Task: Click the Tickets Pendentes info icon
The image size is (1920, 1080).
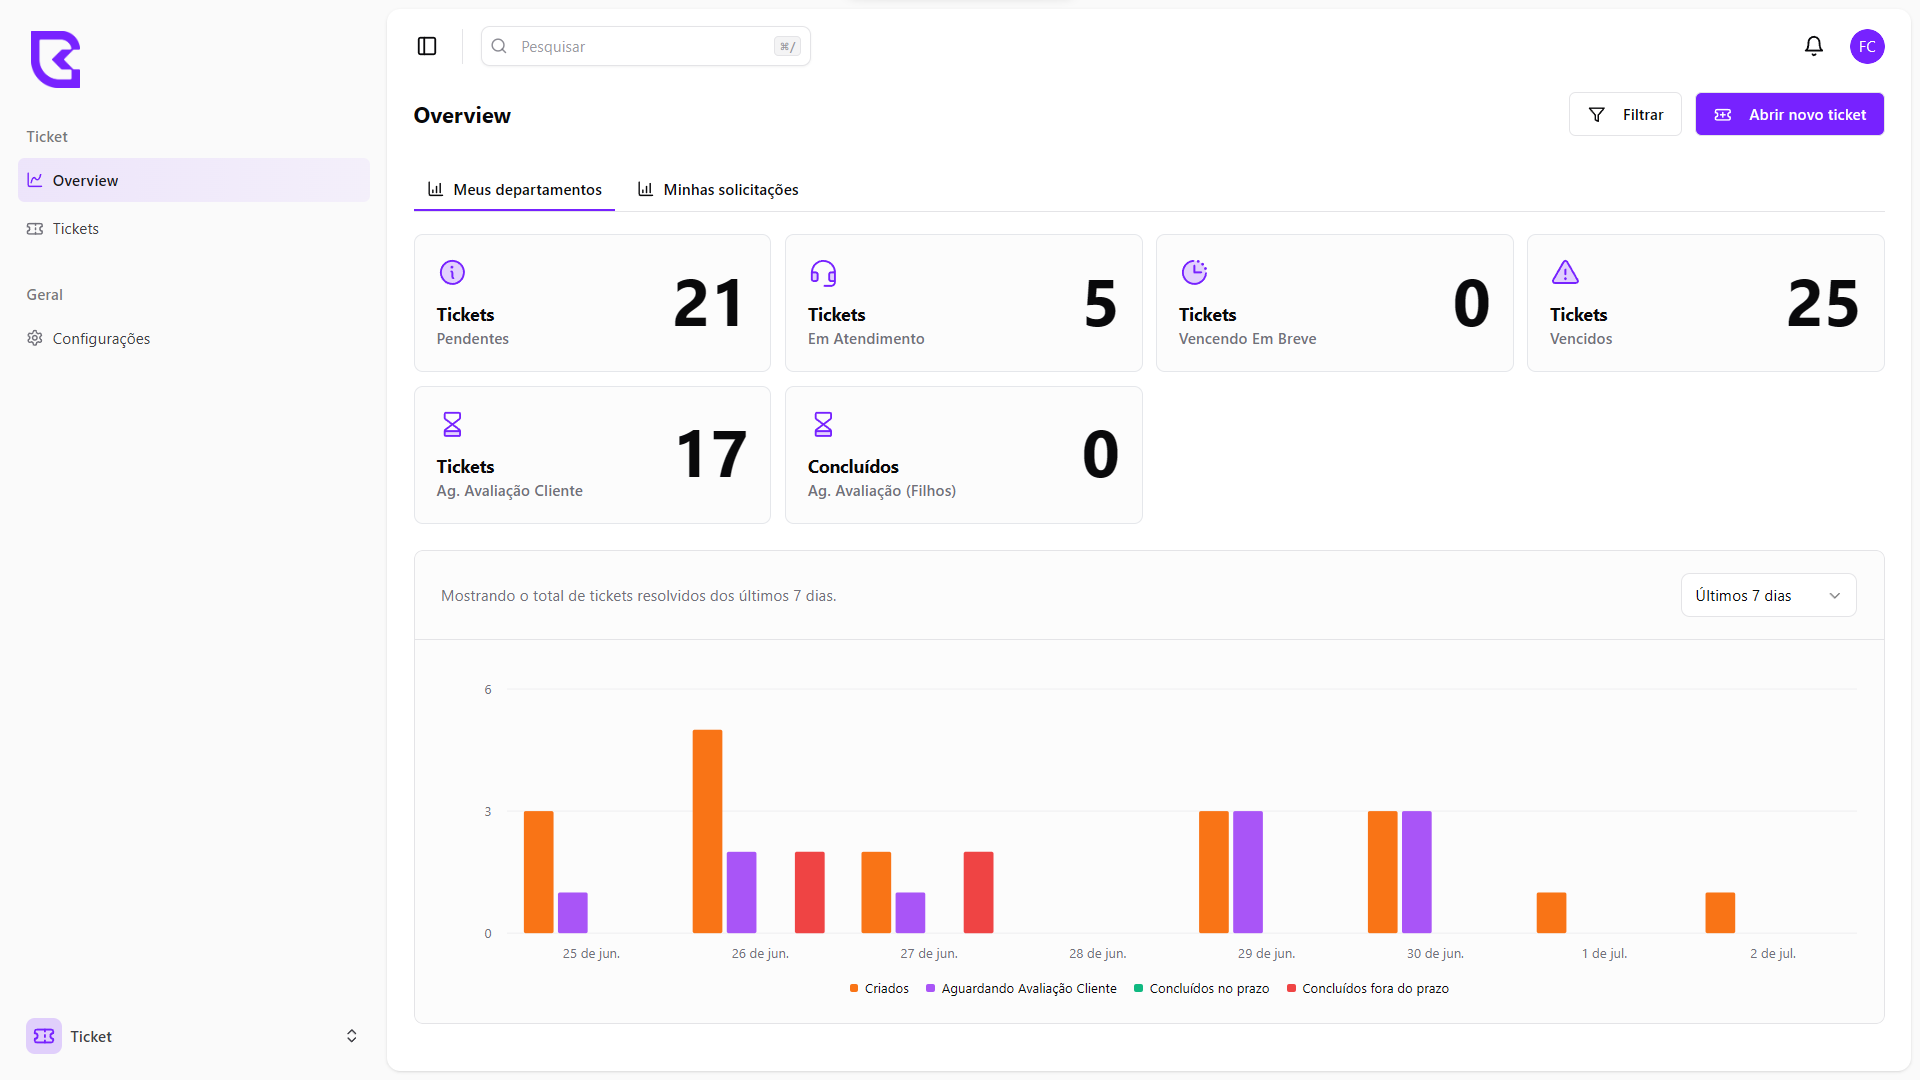Action: [452, 272]
